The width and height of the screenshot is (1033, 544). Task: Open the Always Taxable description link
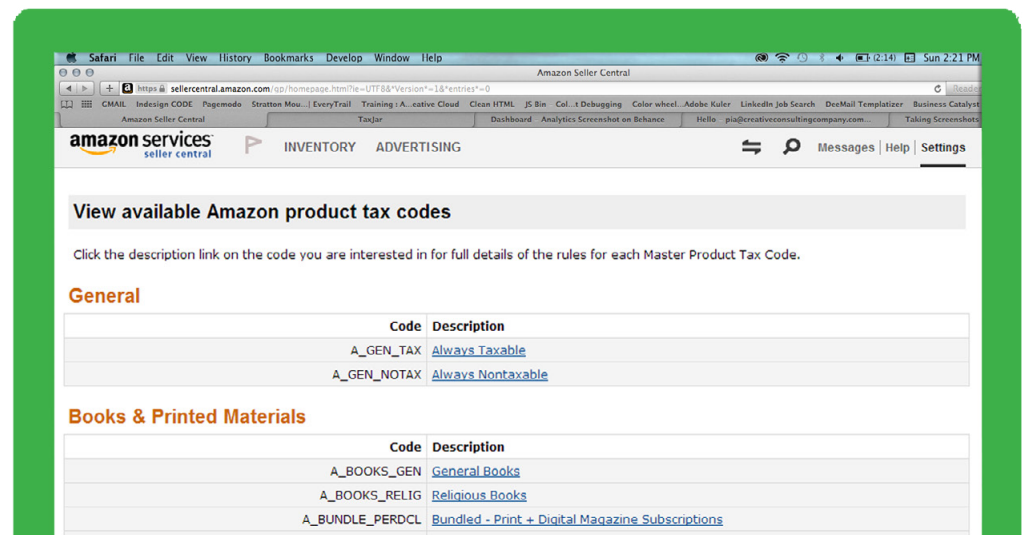(478, 350)
